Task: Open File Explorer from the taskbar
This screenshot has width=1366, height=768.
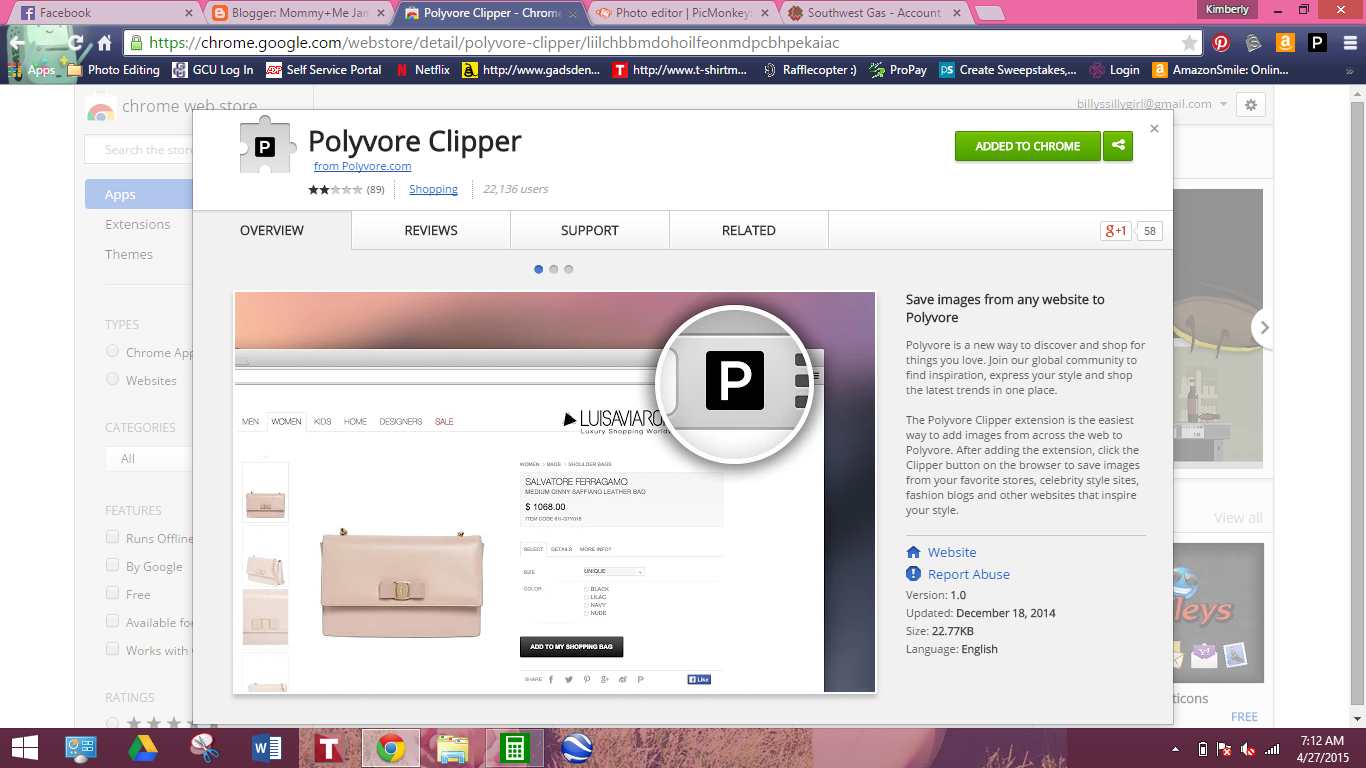Action: (453, 748)
